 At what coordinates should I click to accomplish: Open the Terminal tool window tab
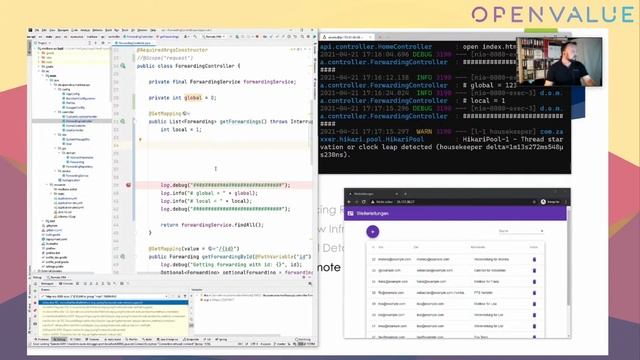click(x=92, y=340)
